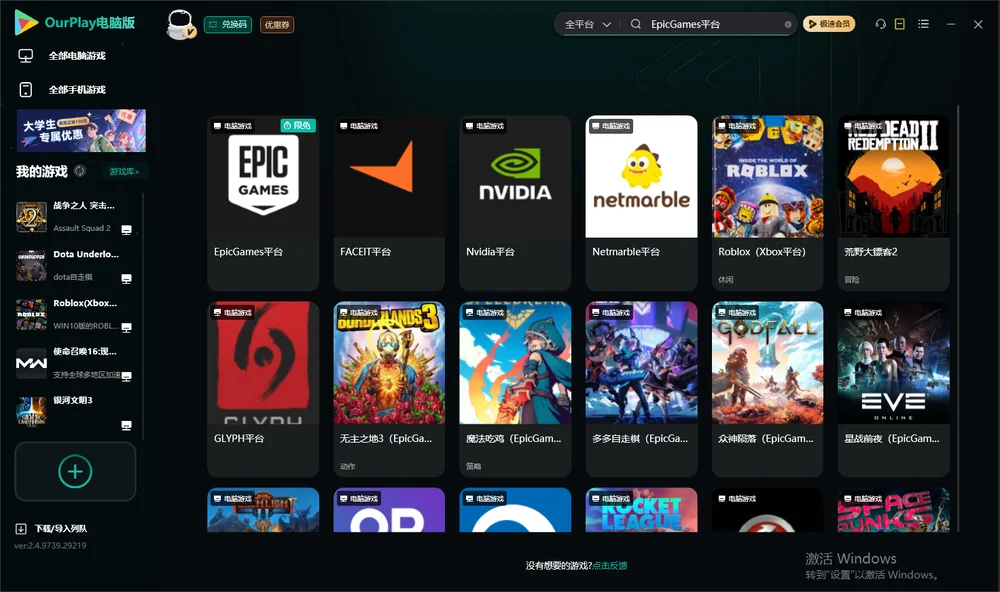
Task: Open the 多多自走棋 game card
Action: [x=641, y=389]
